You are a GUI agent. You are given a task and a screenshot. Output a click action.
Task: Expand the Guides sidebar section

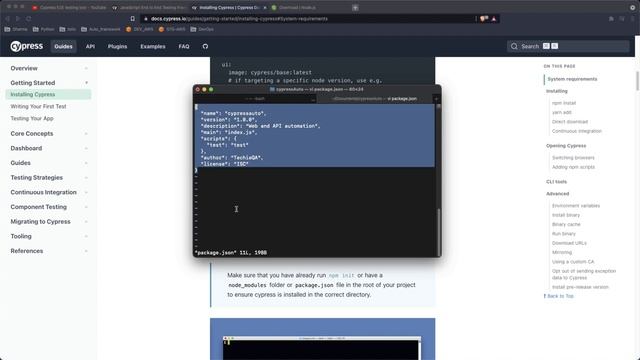pyautogui.click(x=49, y=163)
